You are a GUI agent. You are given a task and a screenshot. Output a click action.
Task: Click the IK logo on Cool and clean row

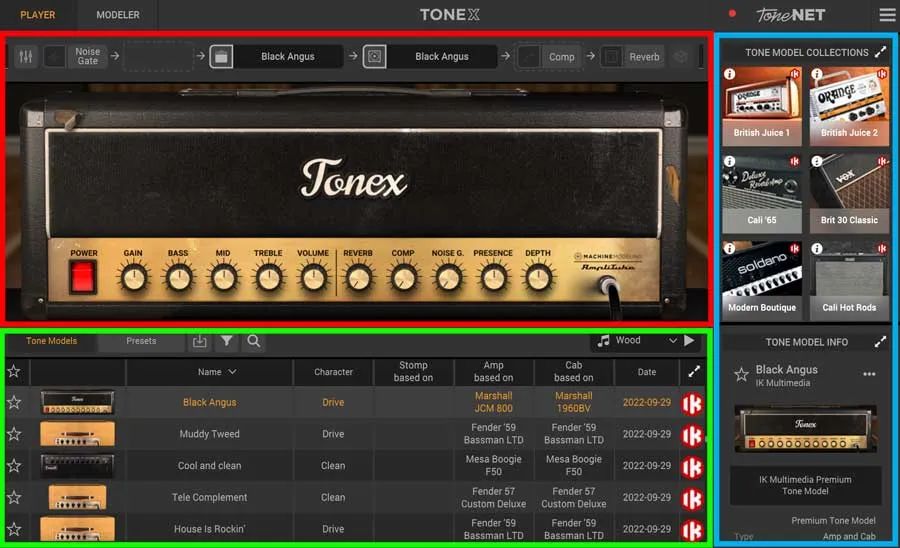(692, 467)
